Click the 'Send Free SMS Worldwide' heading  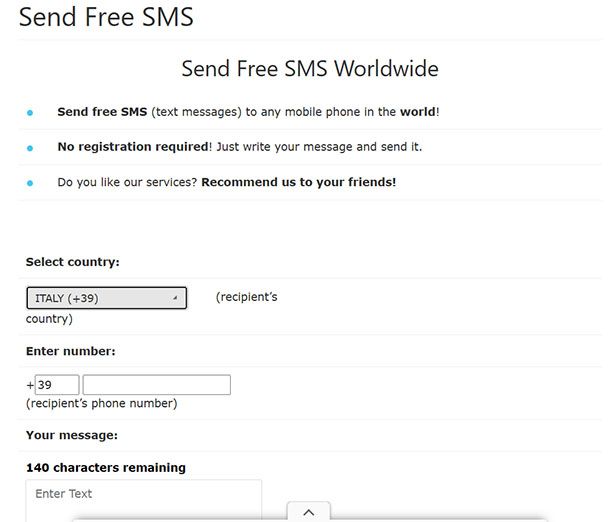click(x=310, y=69)
